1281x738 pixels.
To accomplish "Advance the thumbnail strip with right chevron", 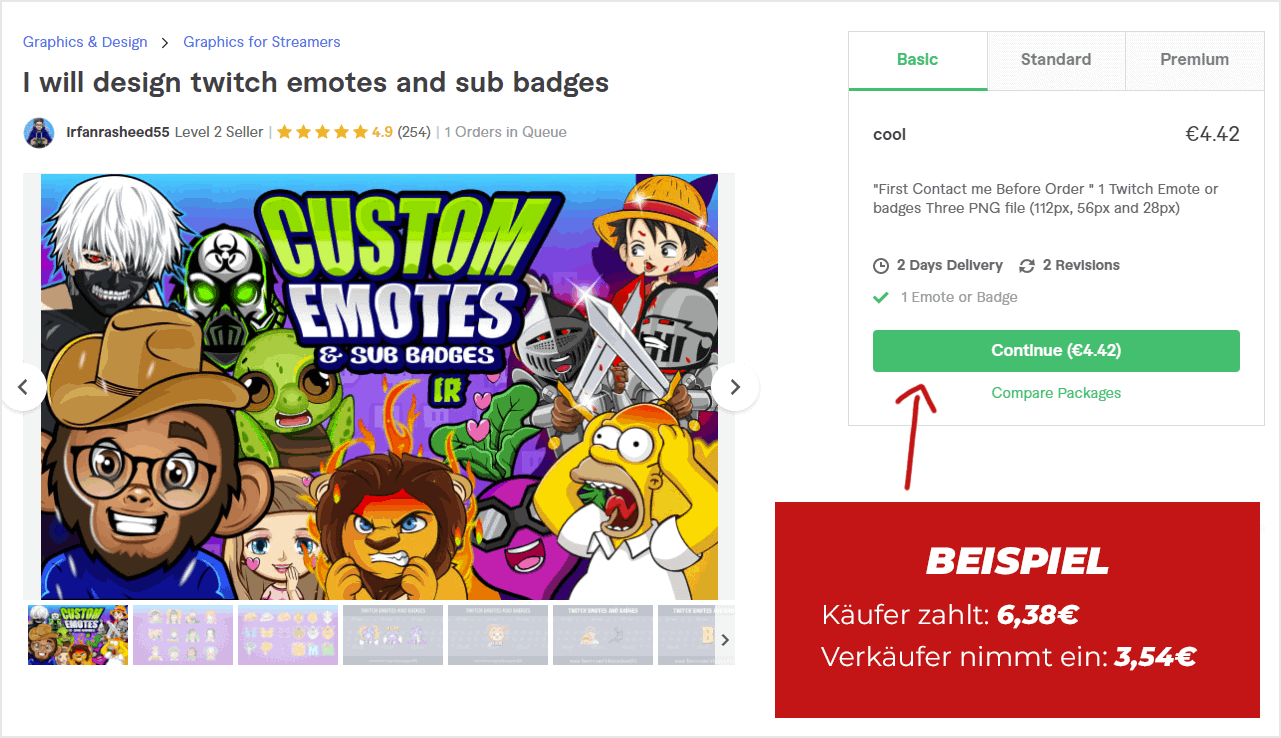I will pos(725,639).
